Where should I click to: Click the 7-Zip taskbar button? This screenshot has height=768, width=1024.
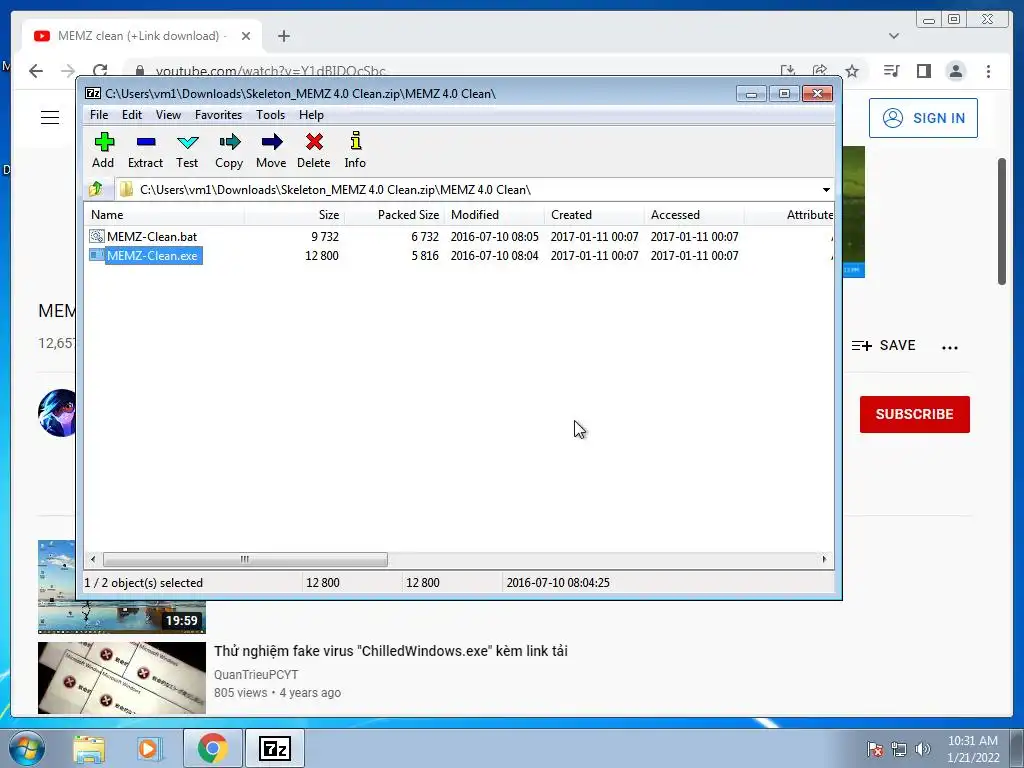274,748
